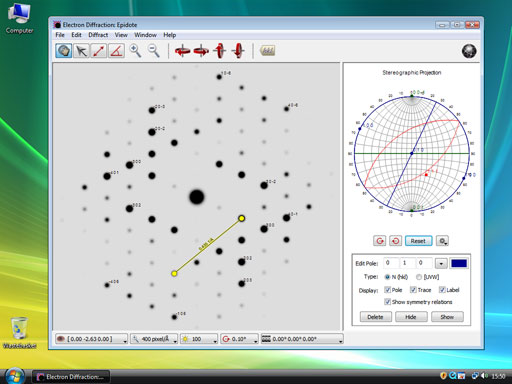Screen dimensions: 512x384
Task: Click the lower yellow measurement endpoint
Action: click(x=174, y=274)
